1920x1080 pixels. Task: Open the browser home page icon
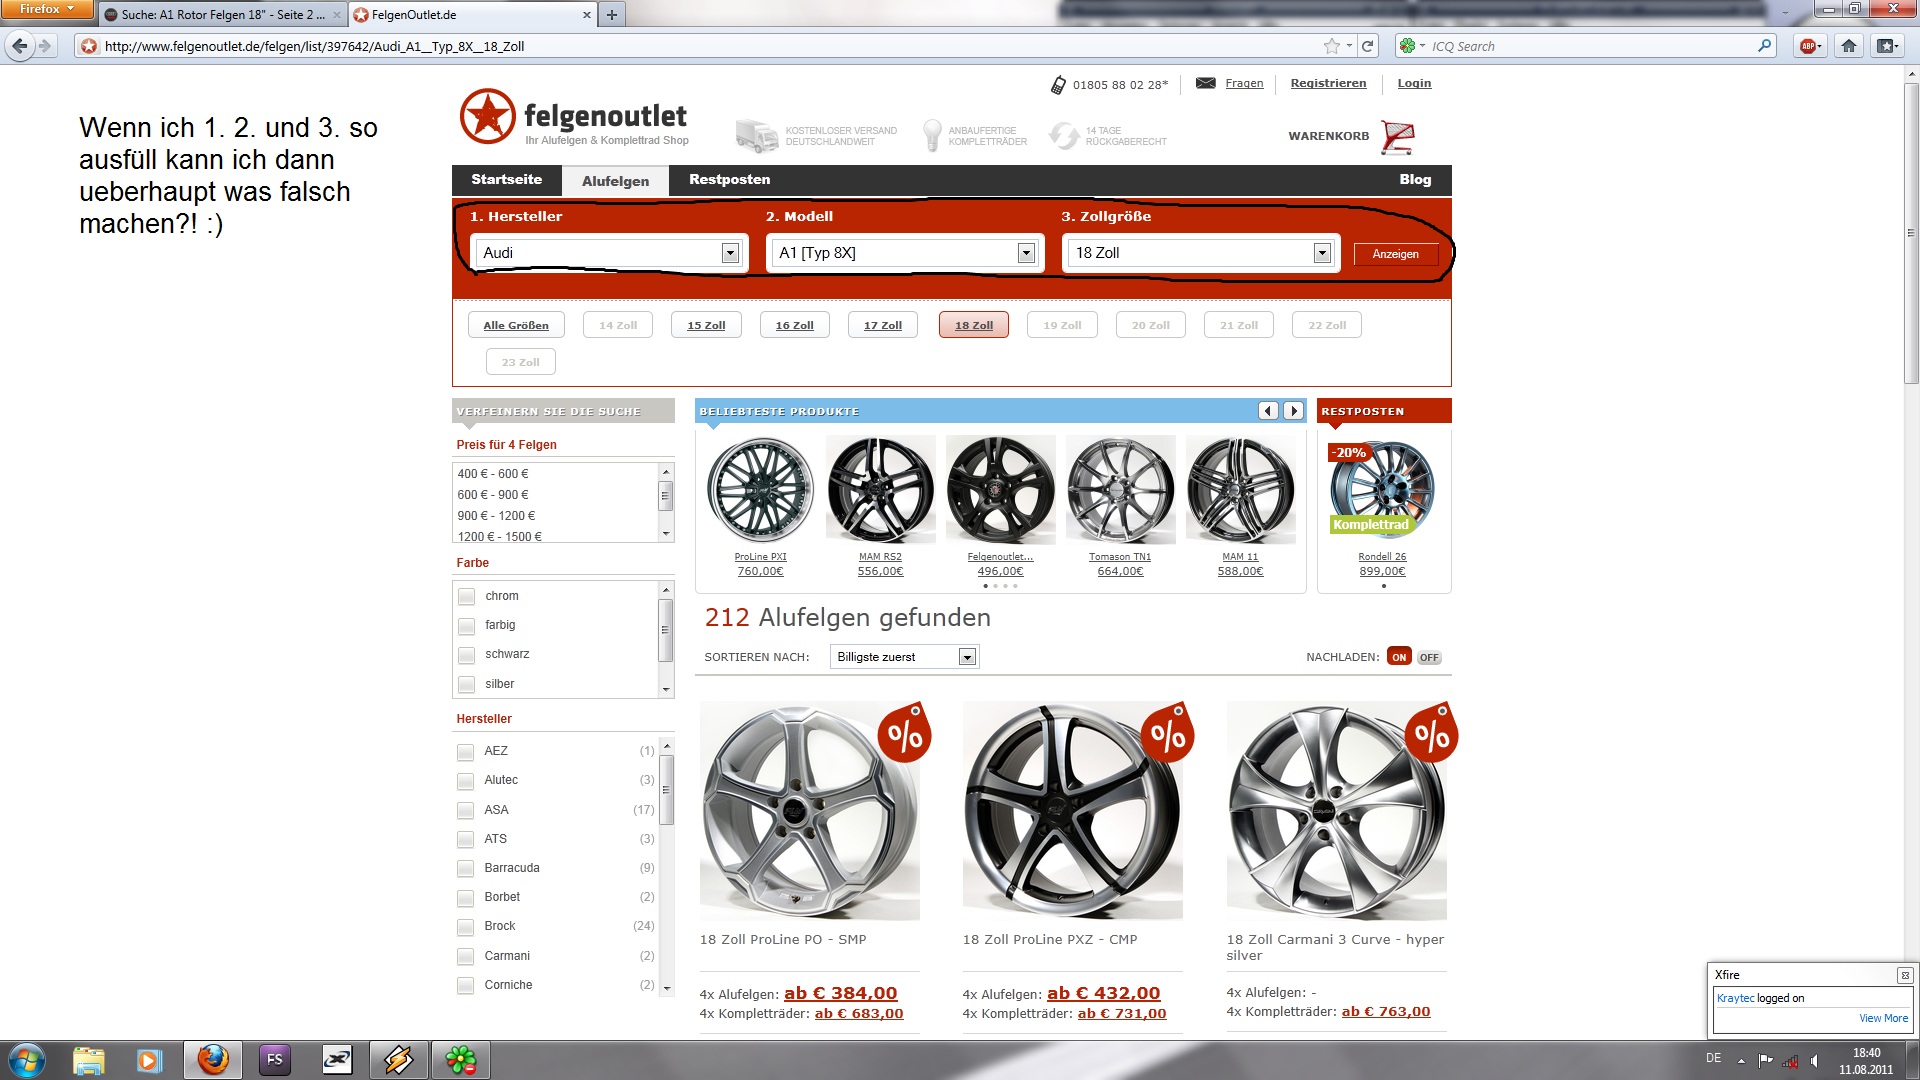point(1849,46)
